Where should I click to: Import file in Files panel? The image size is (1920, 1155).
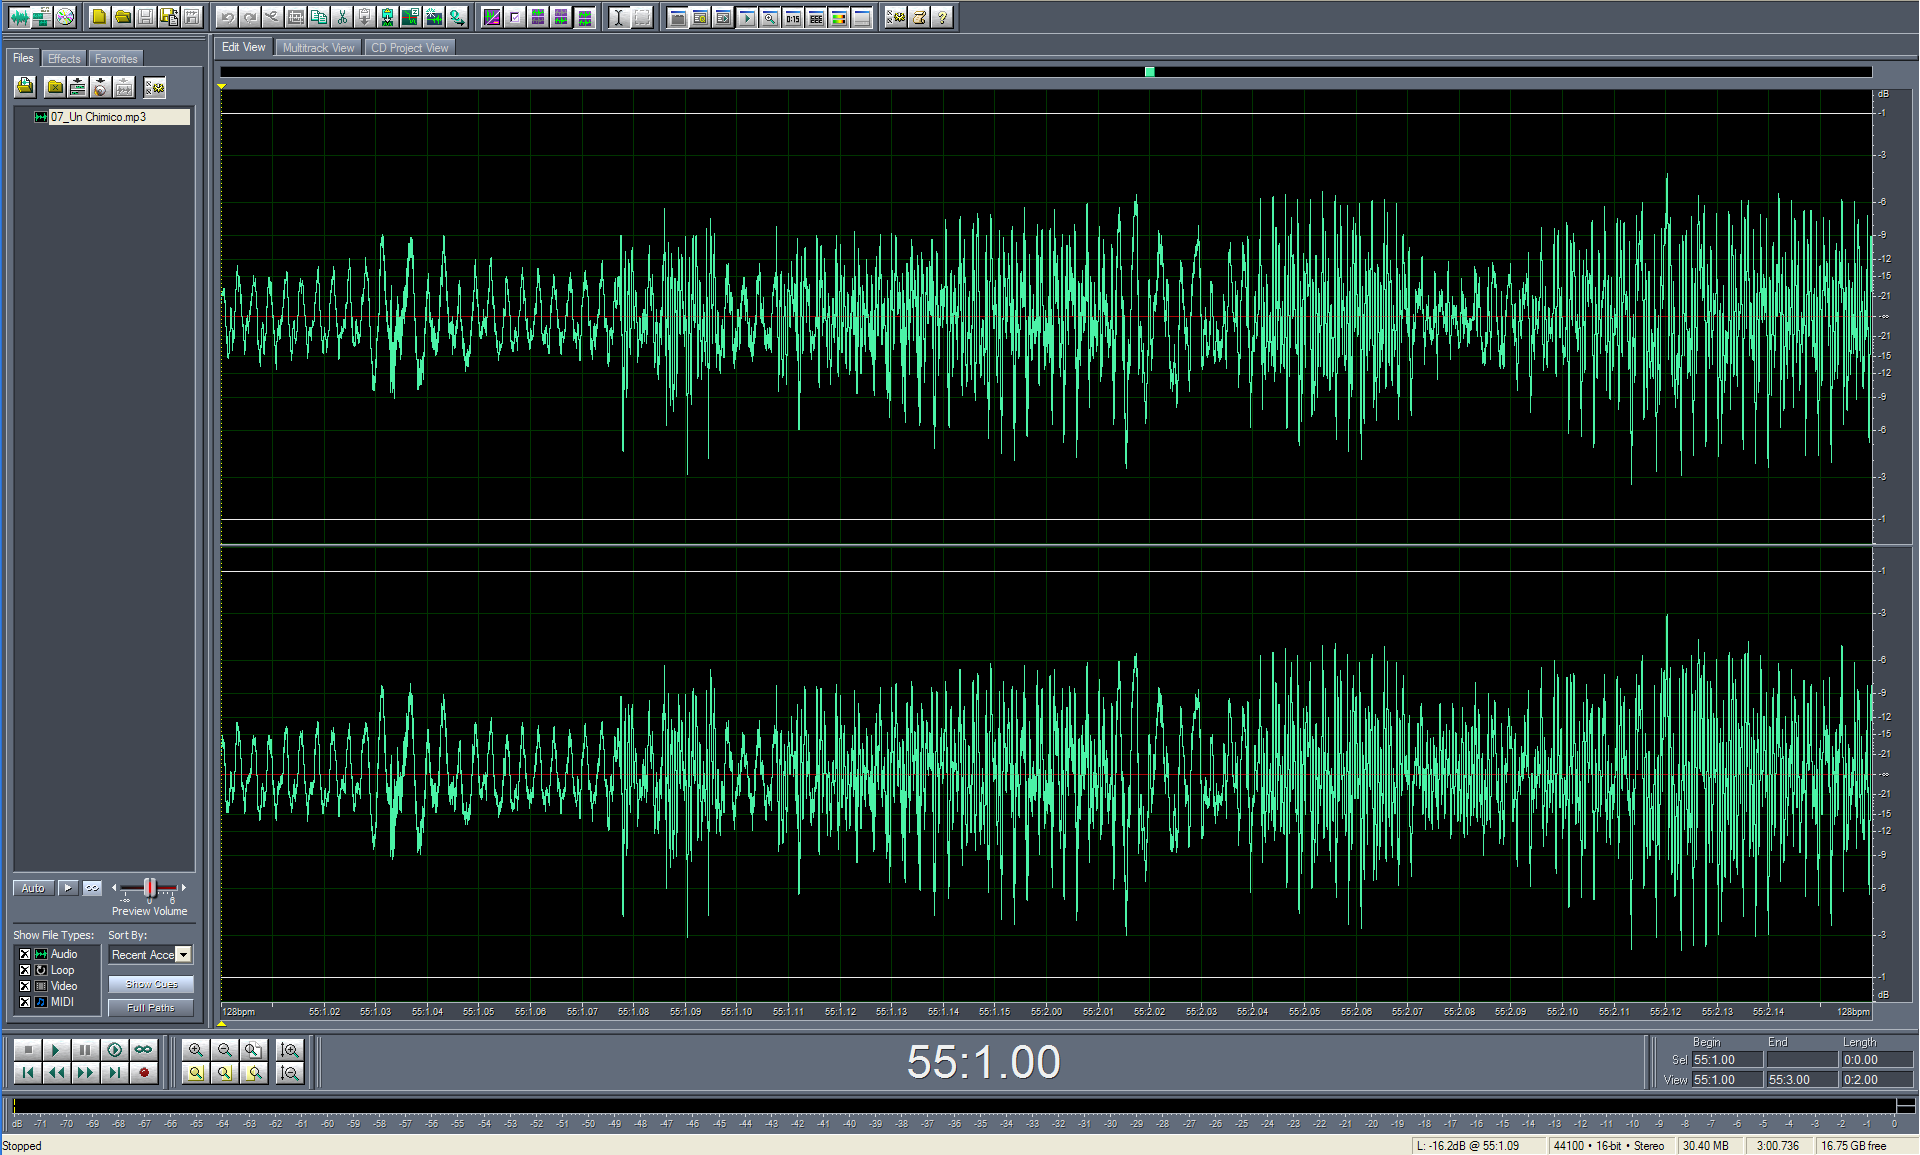(x=25, y=87)
